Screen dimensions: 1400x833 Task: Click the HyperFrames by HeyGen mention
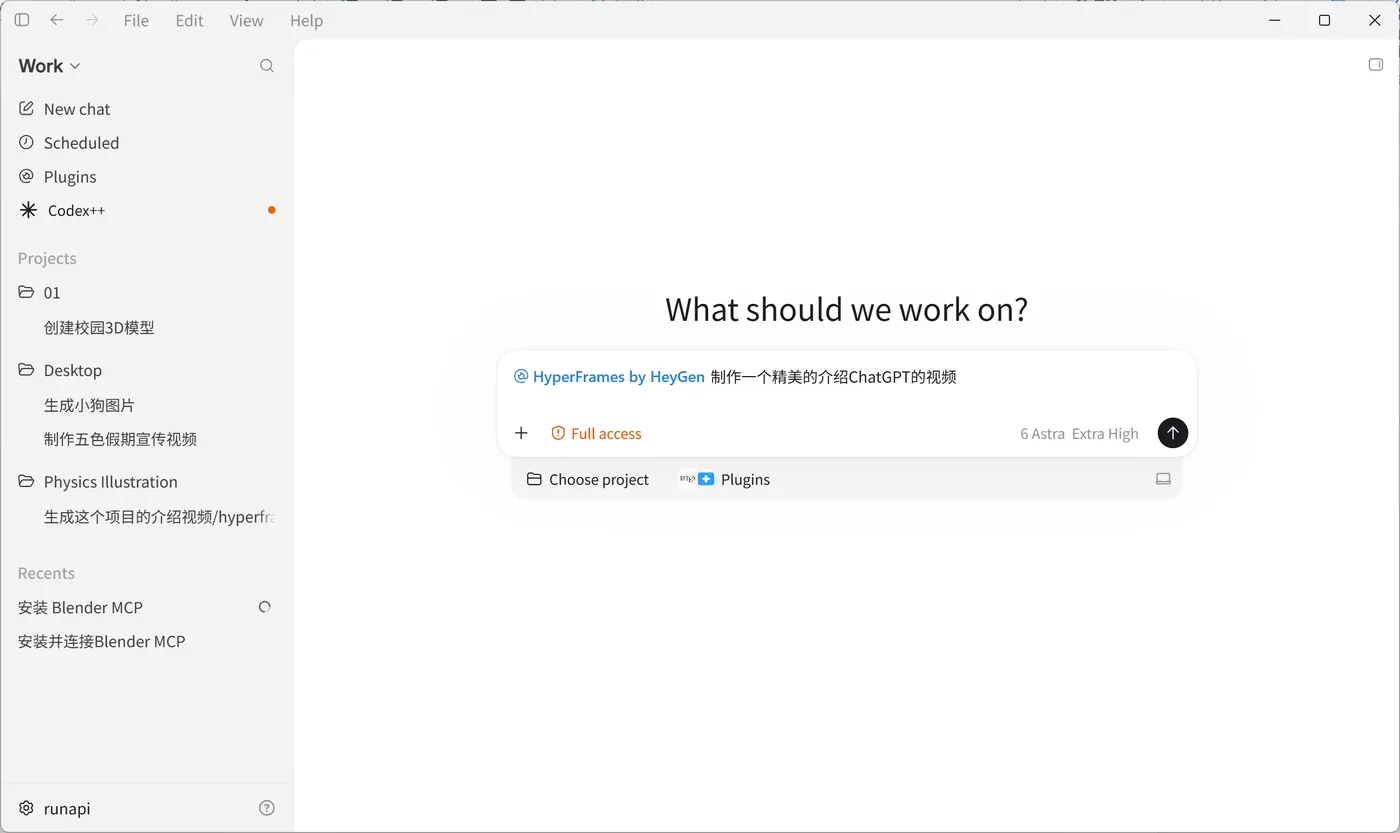[609, 377]
